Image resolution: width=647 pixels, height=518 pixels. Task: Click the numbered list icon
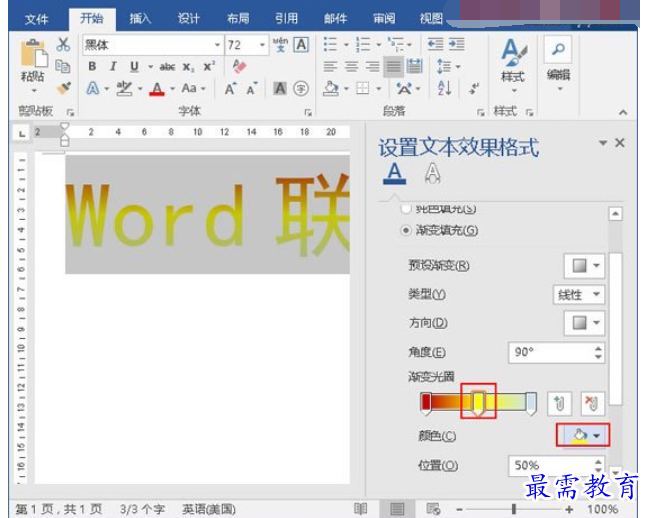(x=363, y=45)
